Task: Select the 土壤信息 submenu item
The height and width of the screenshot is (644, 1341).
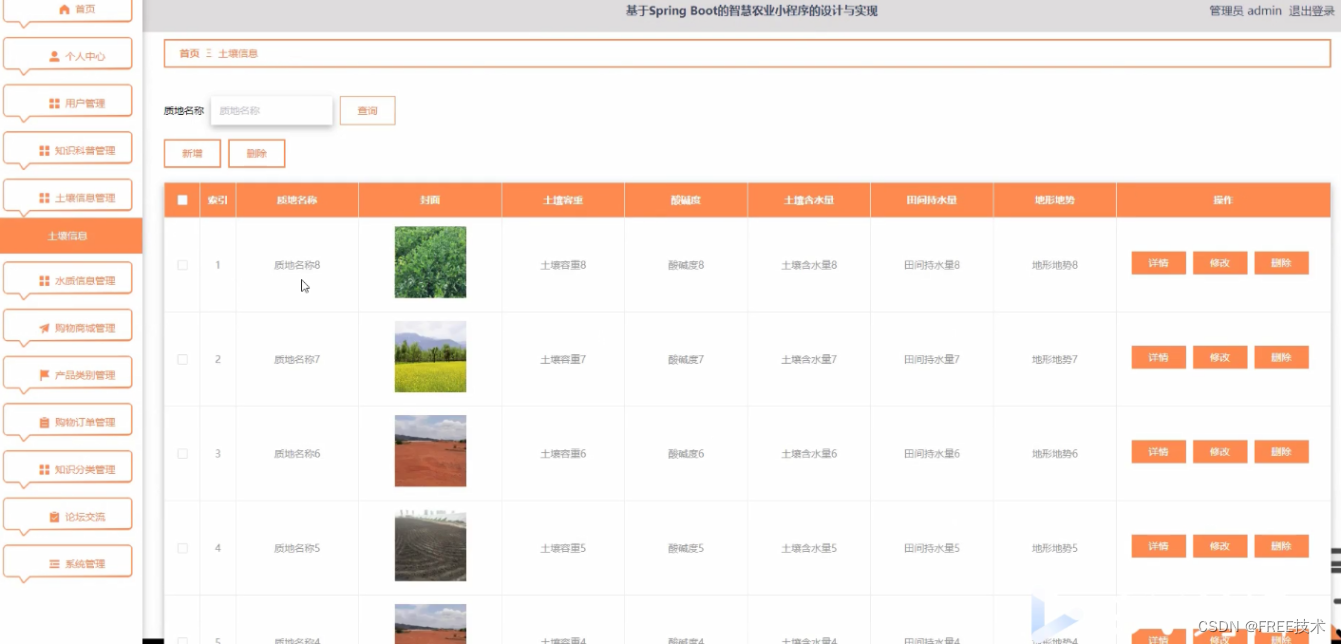Action: point(71,236)
